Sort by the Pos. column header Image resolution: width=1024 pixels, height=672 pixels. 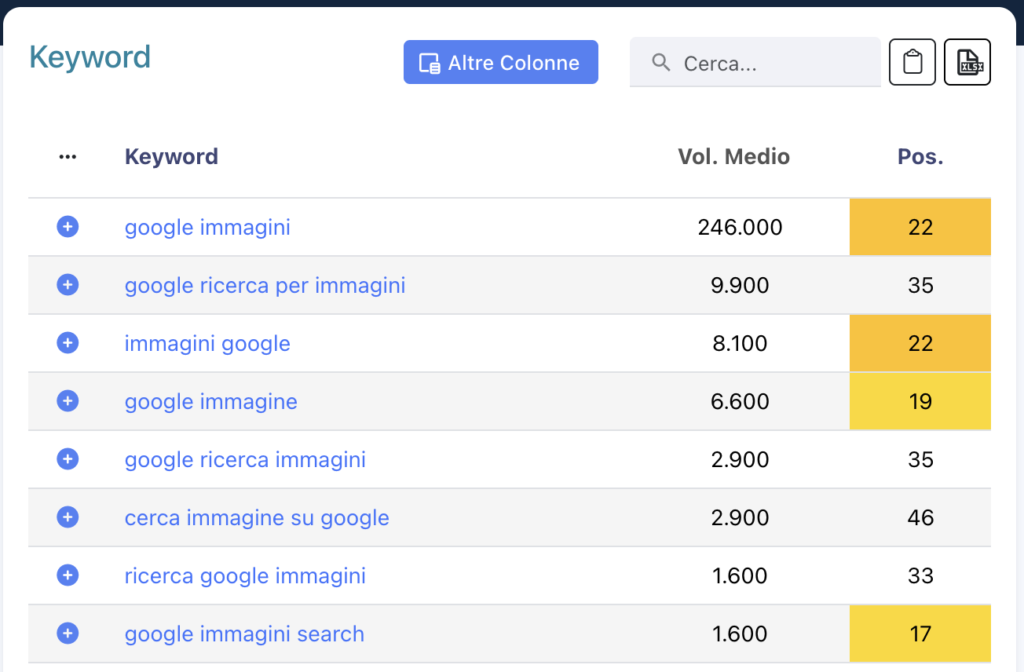tap(920, 157)
